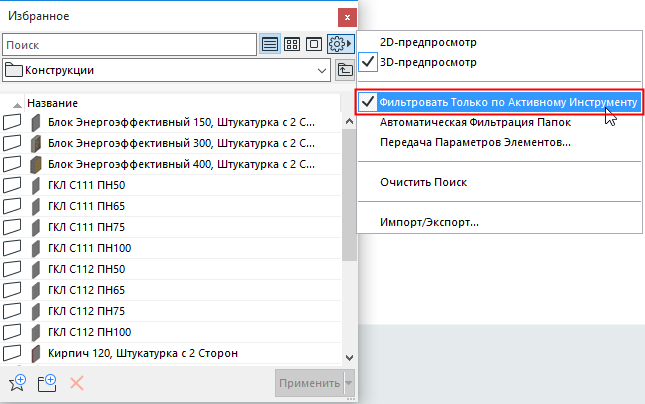This screenshot has height=404, width=645.
Task: Click in the Поиск search field
Action: point(130,44)
